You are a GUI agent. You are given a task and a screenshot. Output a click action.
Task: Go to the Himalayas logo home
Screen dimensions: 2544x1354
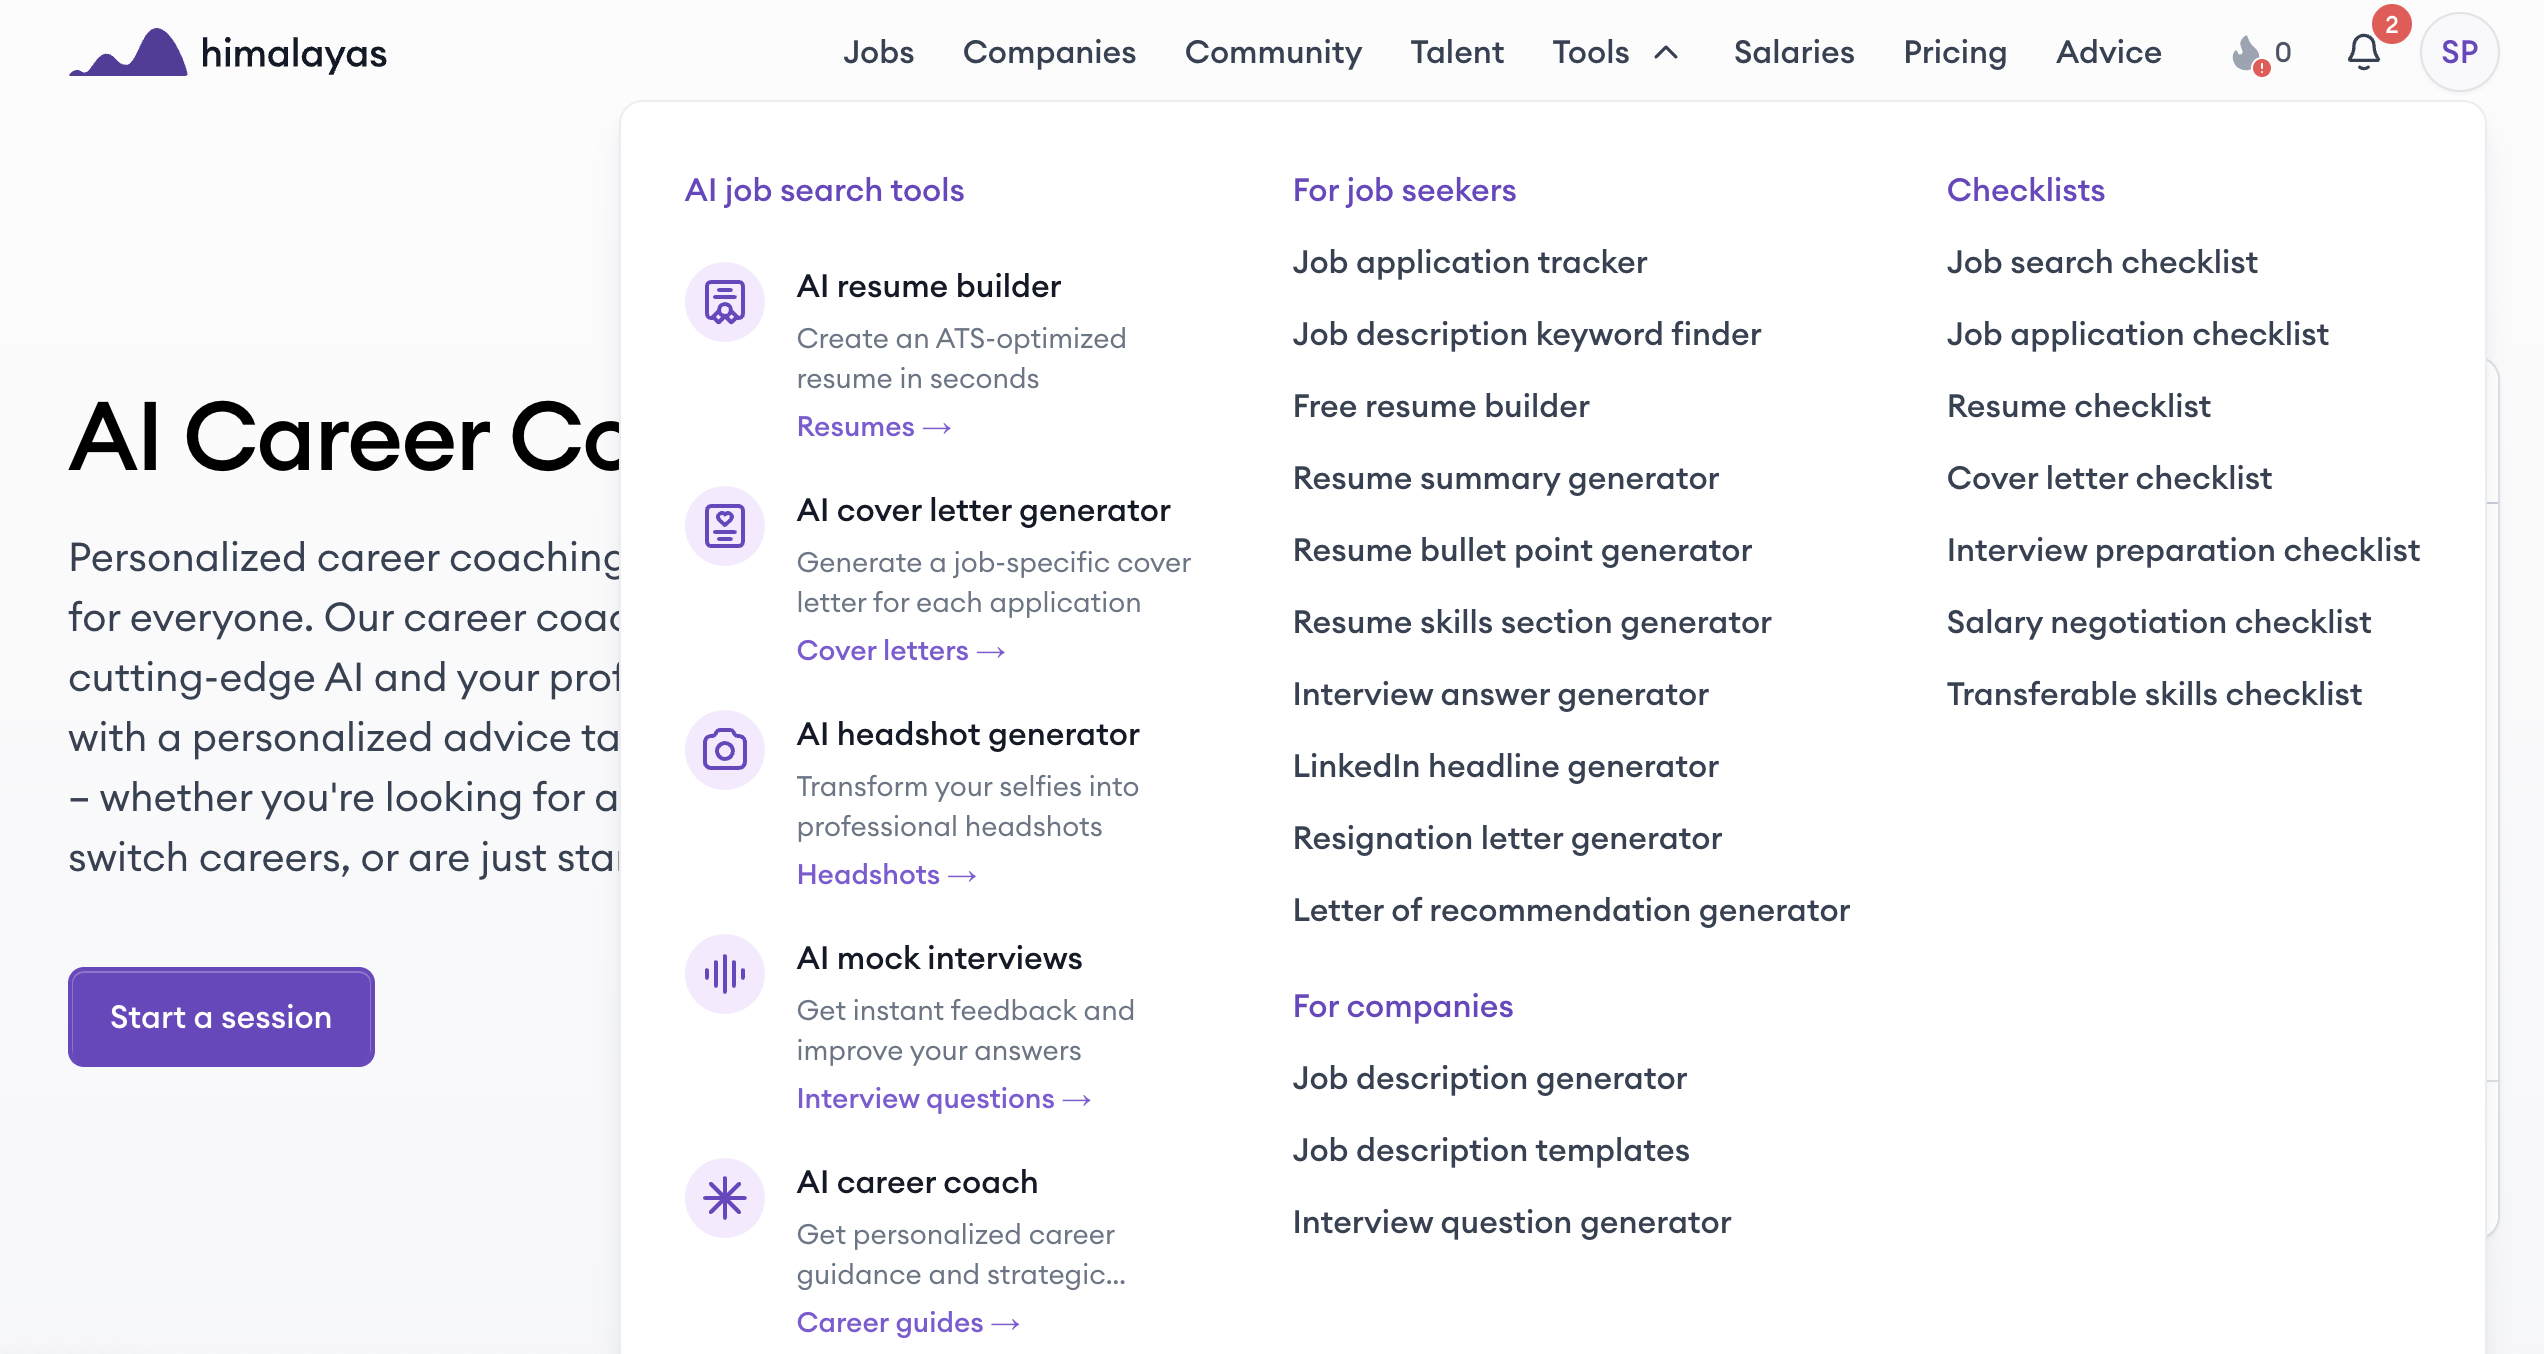[x=228, y=52]
